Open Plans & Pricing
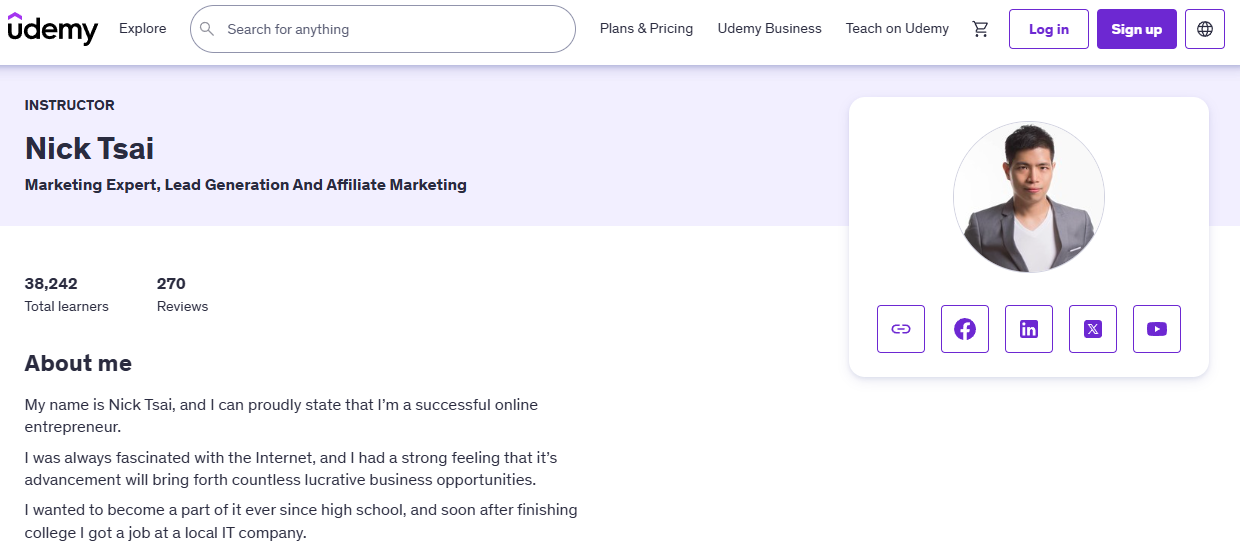 tap(646, 28)
